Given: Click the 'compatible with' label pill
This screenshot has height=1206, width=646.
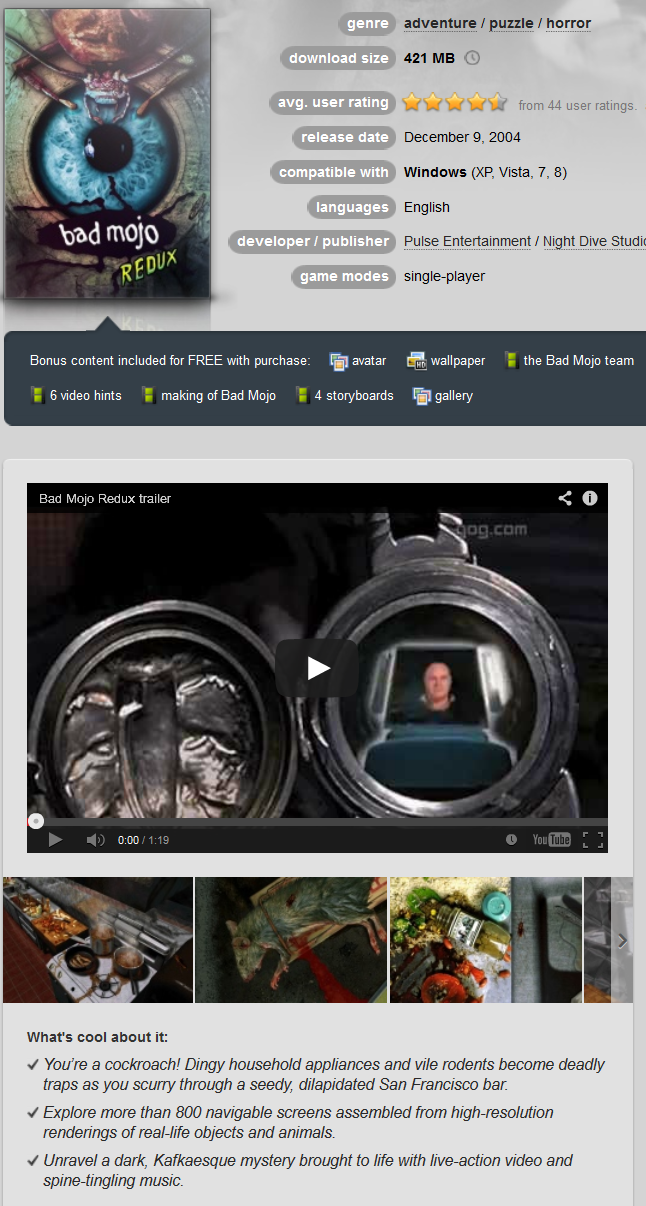Looking at the screenshot, I should click(333, 172).
